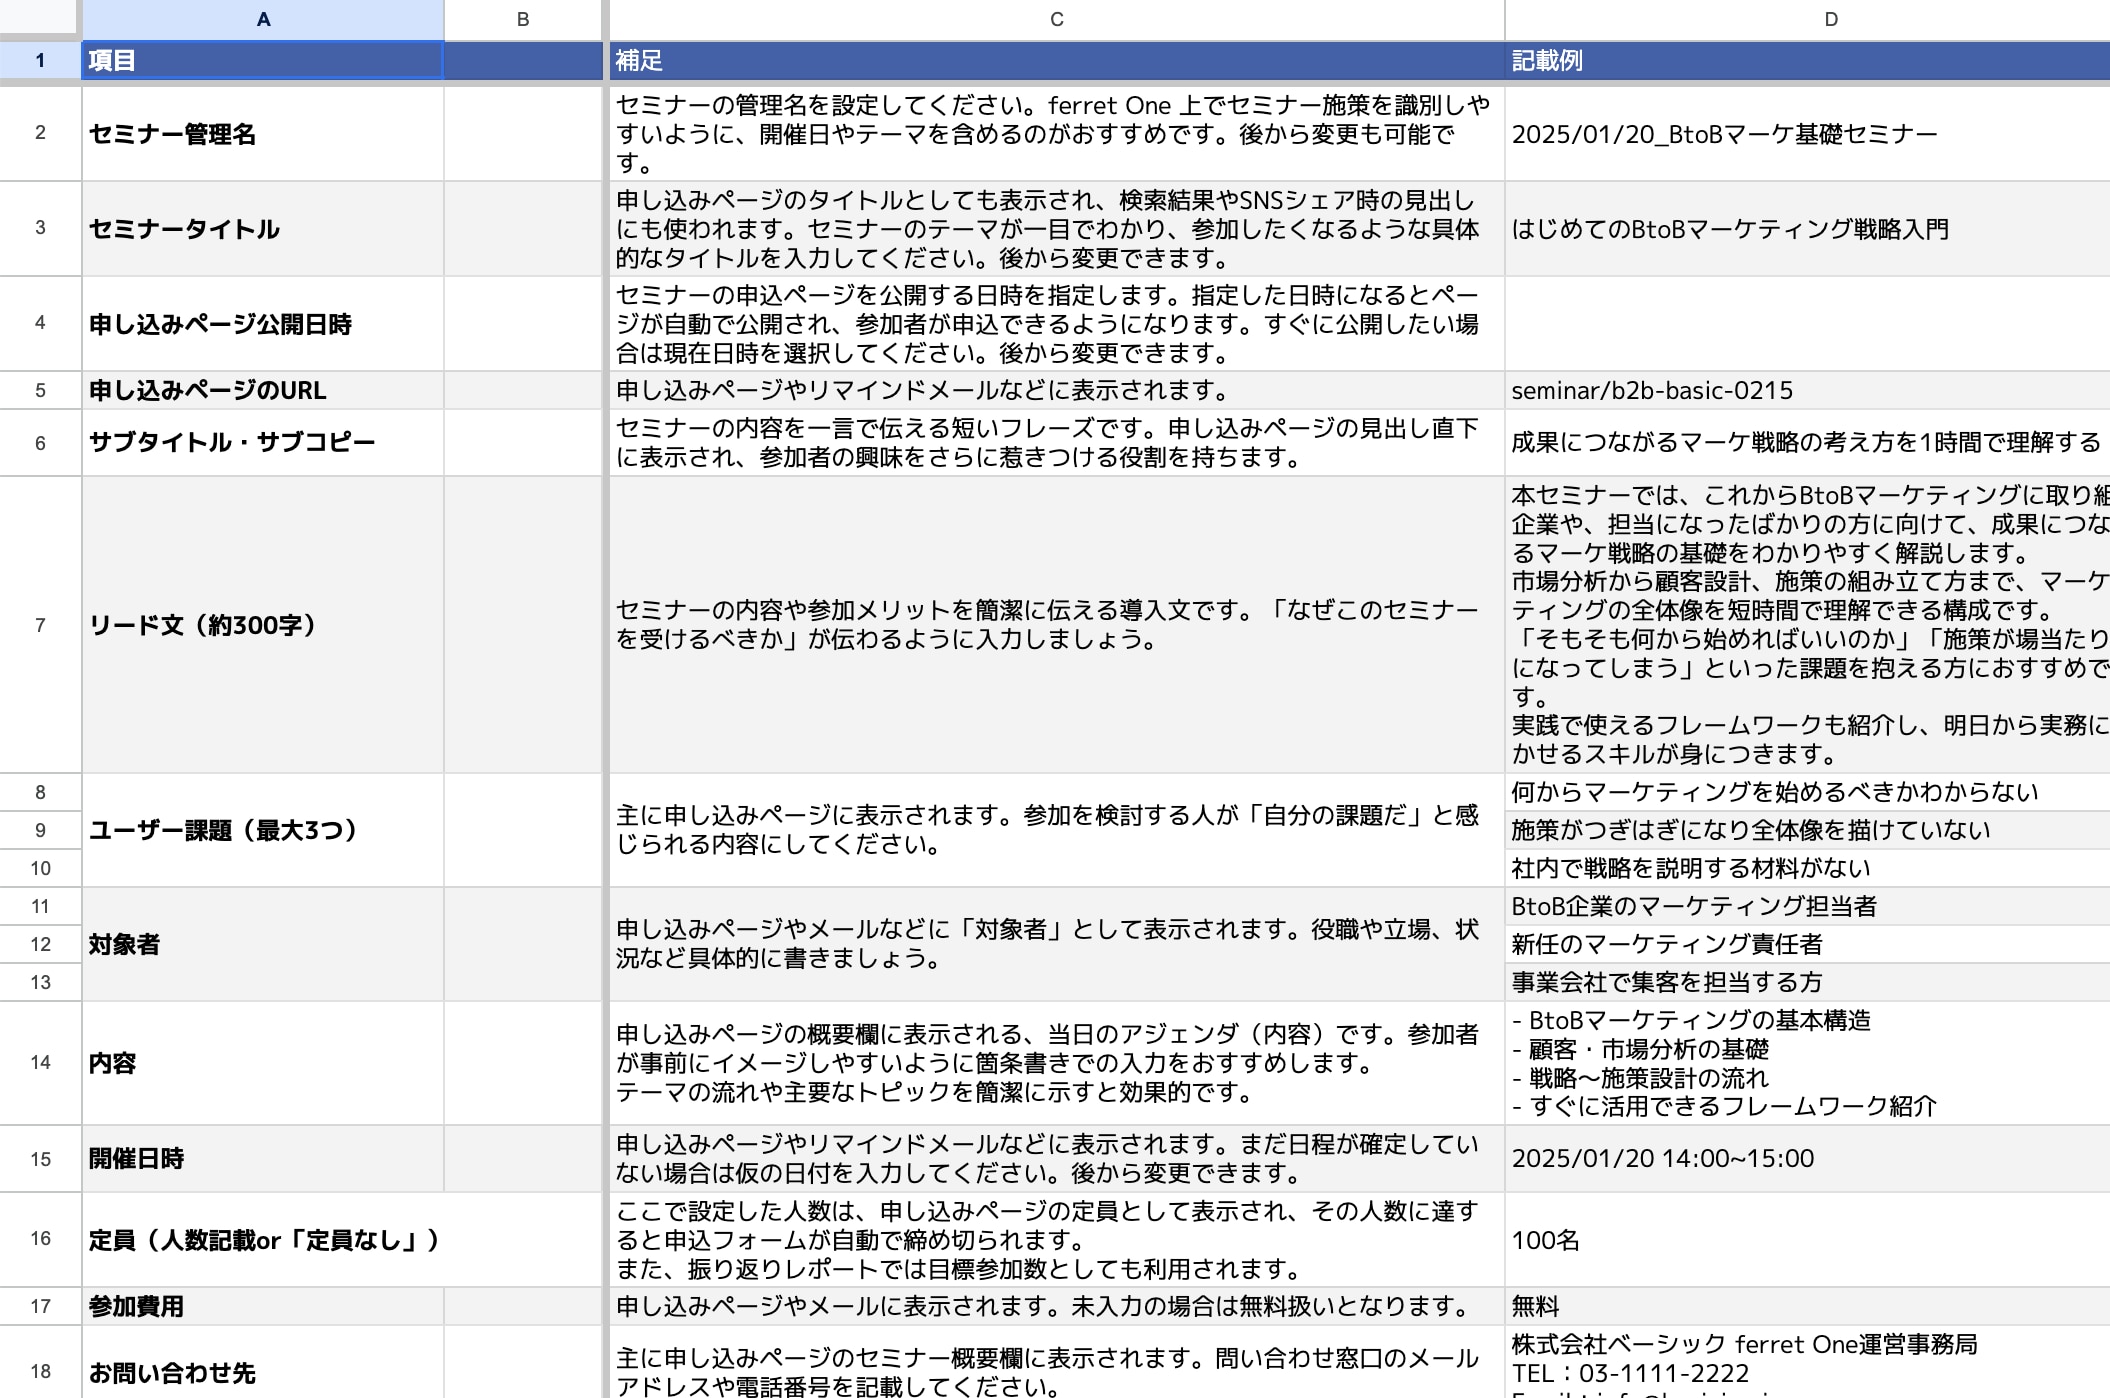Click the 100名 example cell

click(1806, 1240)
